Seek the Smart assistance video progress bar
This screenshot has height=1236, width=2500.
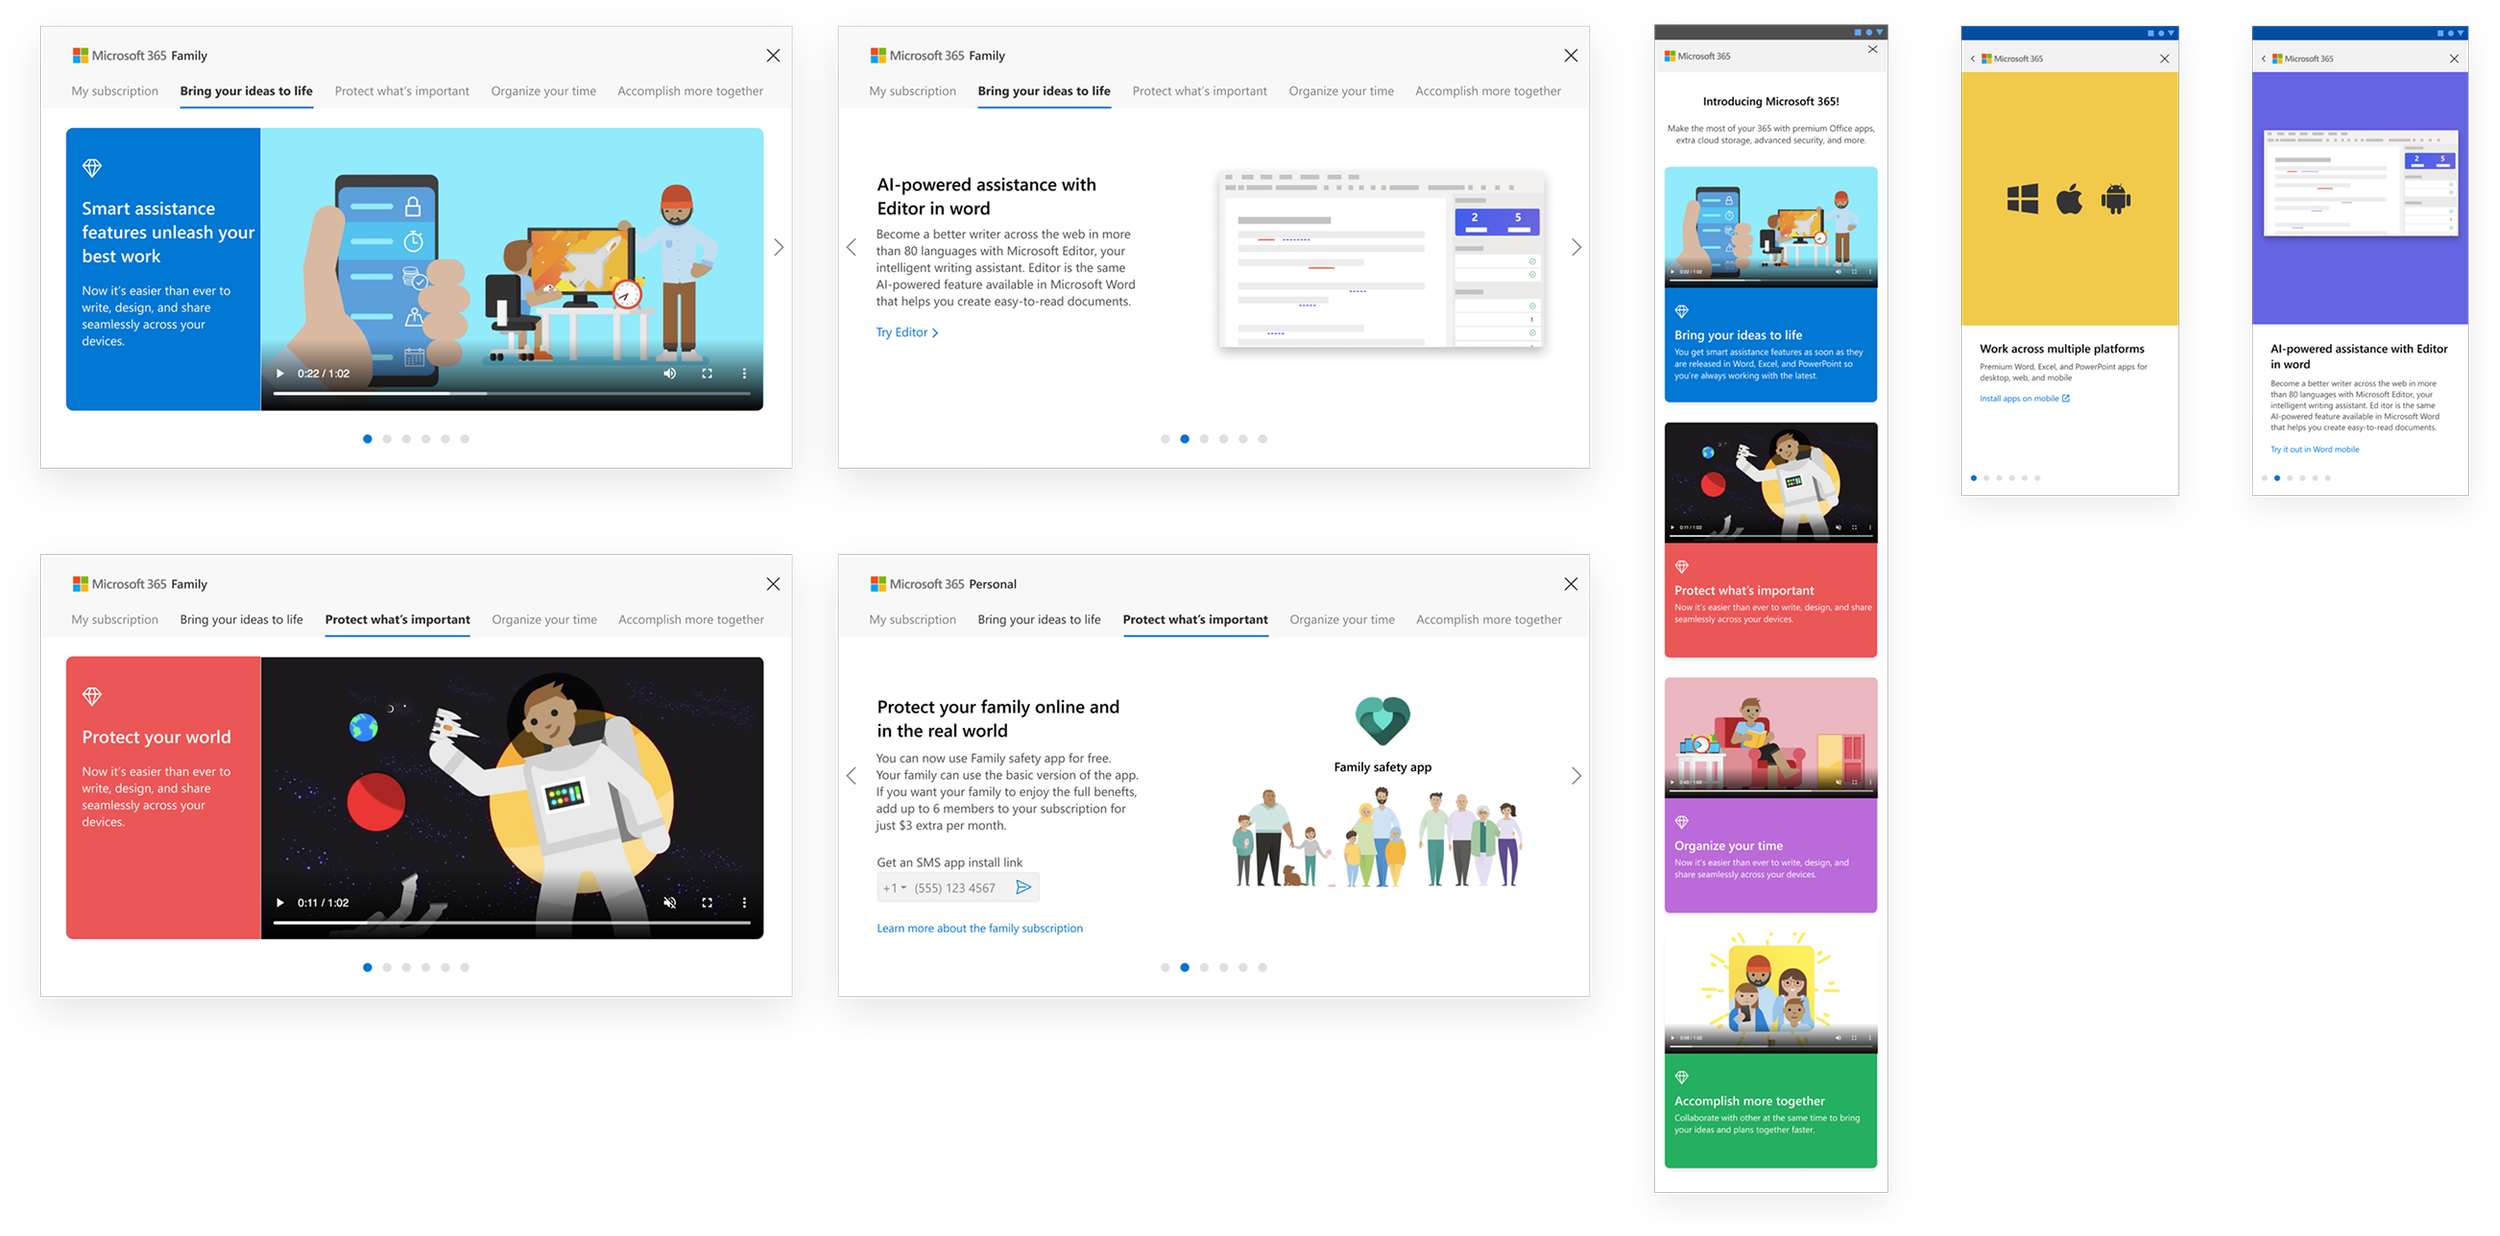point(510,394)
